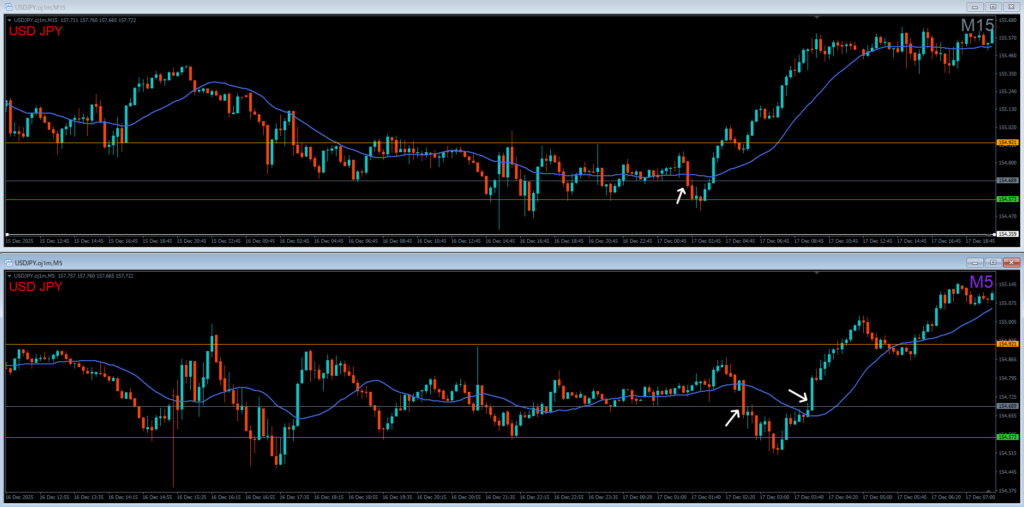Expand the small triangle beside M5 symbol info
This screenshot has height=507, width=1024.
[8, 274]
